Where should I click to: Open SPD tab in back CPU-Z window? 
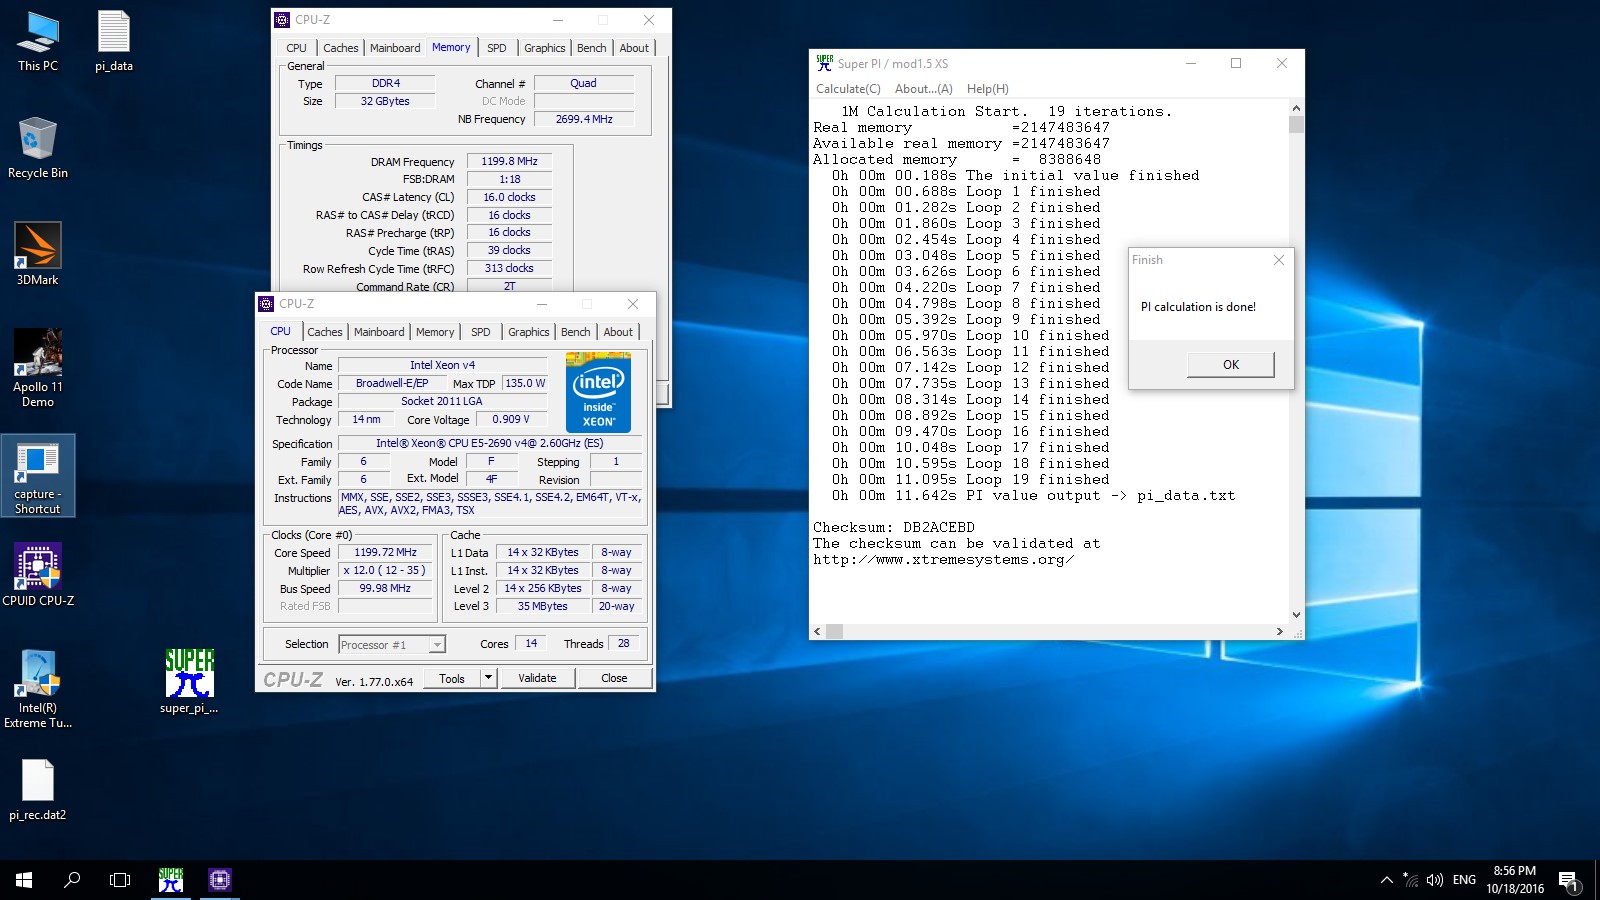(x=497, y=48)
